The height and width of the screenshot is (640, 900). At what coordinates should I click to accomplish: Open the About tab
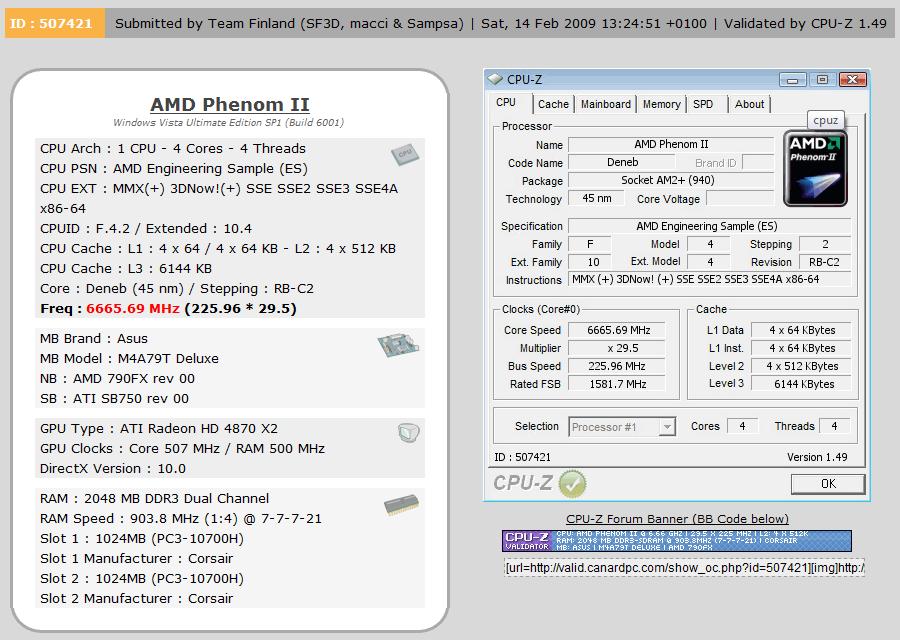pyautogui.click(x=749, y=104)
